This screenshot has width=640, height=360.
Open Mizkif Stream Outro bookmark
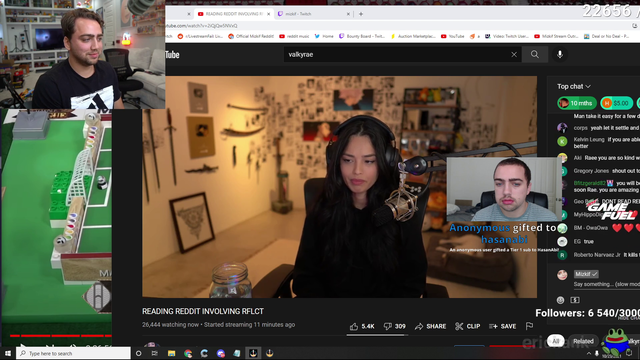pos(556,36)
